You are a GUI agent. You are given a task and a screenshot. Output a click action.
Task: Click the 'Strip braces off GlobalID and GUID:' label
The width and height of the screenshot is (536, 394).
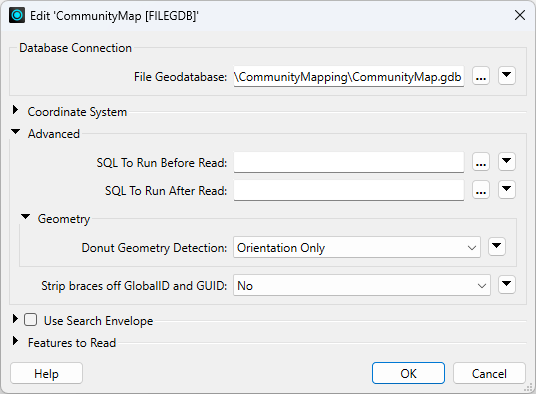pyautogui.click(x=134, y=286)
